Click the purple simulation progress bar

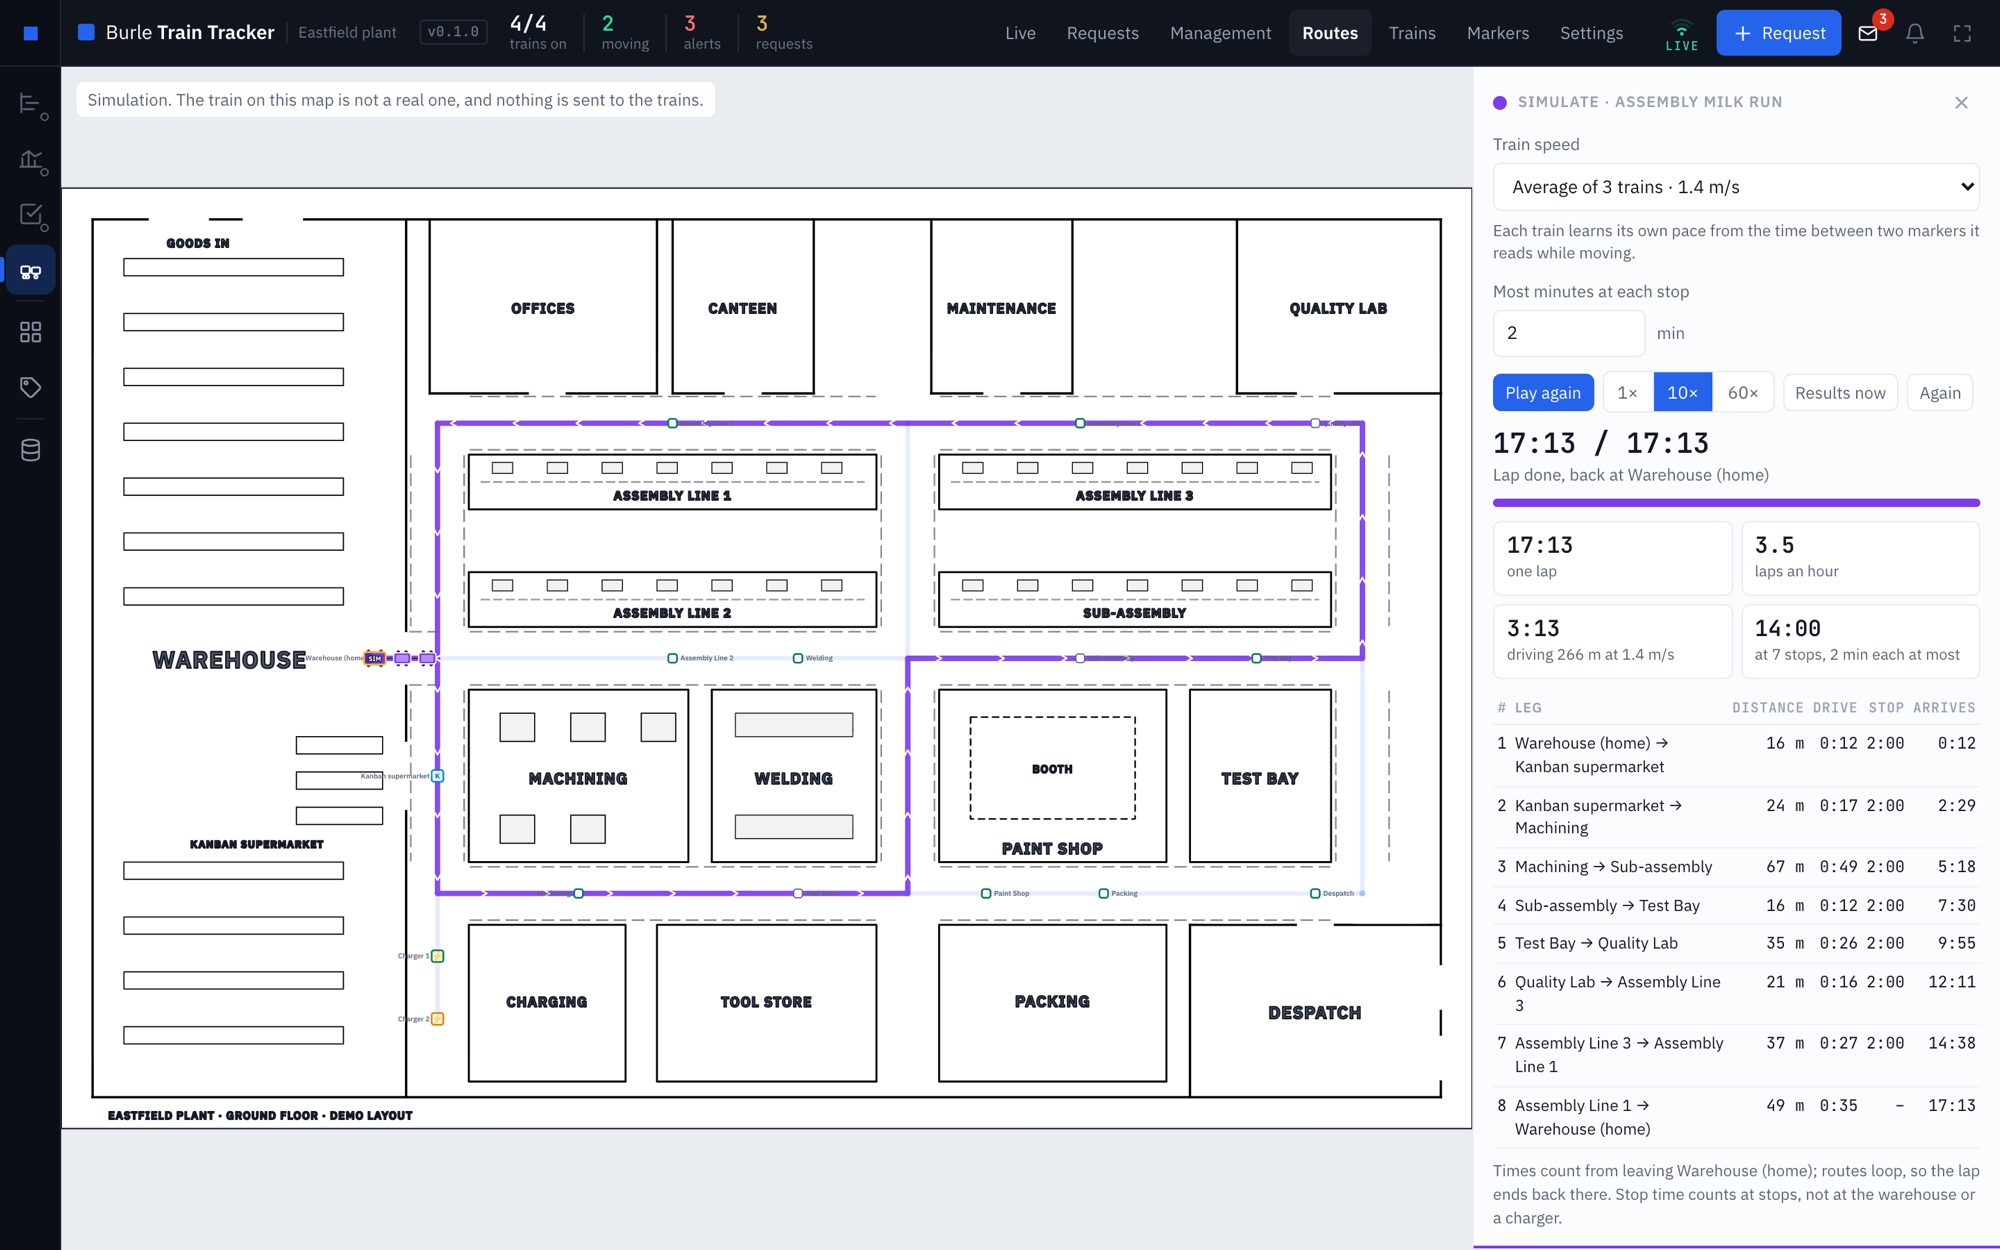point(1736,502)
